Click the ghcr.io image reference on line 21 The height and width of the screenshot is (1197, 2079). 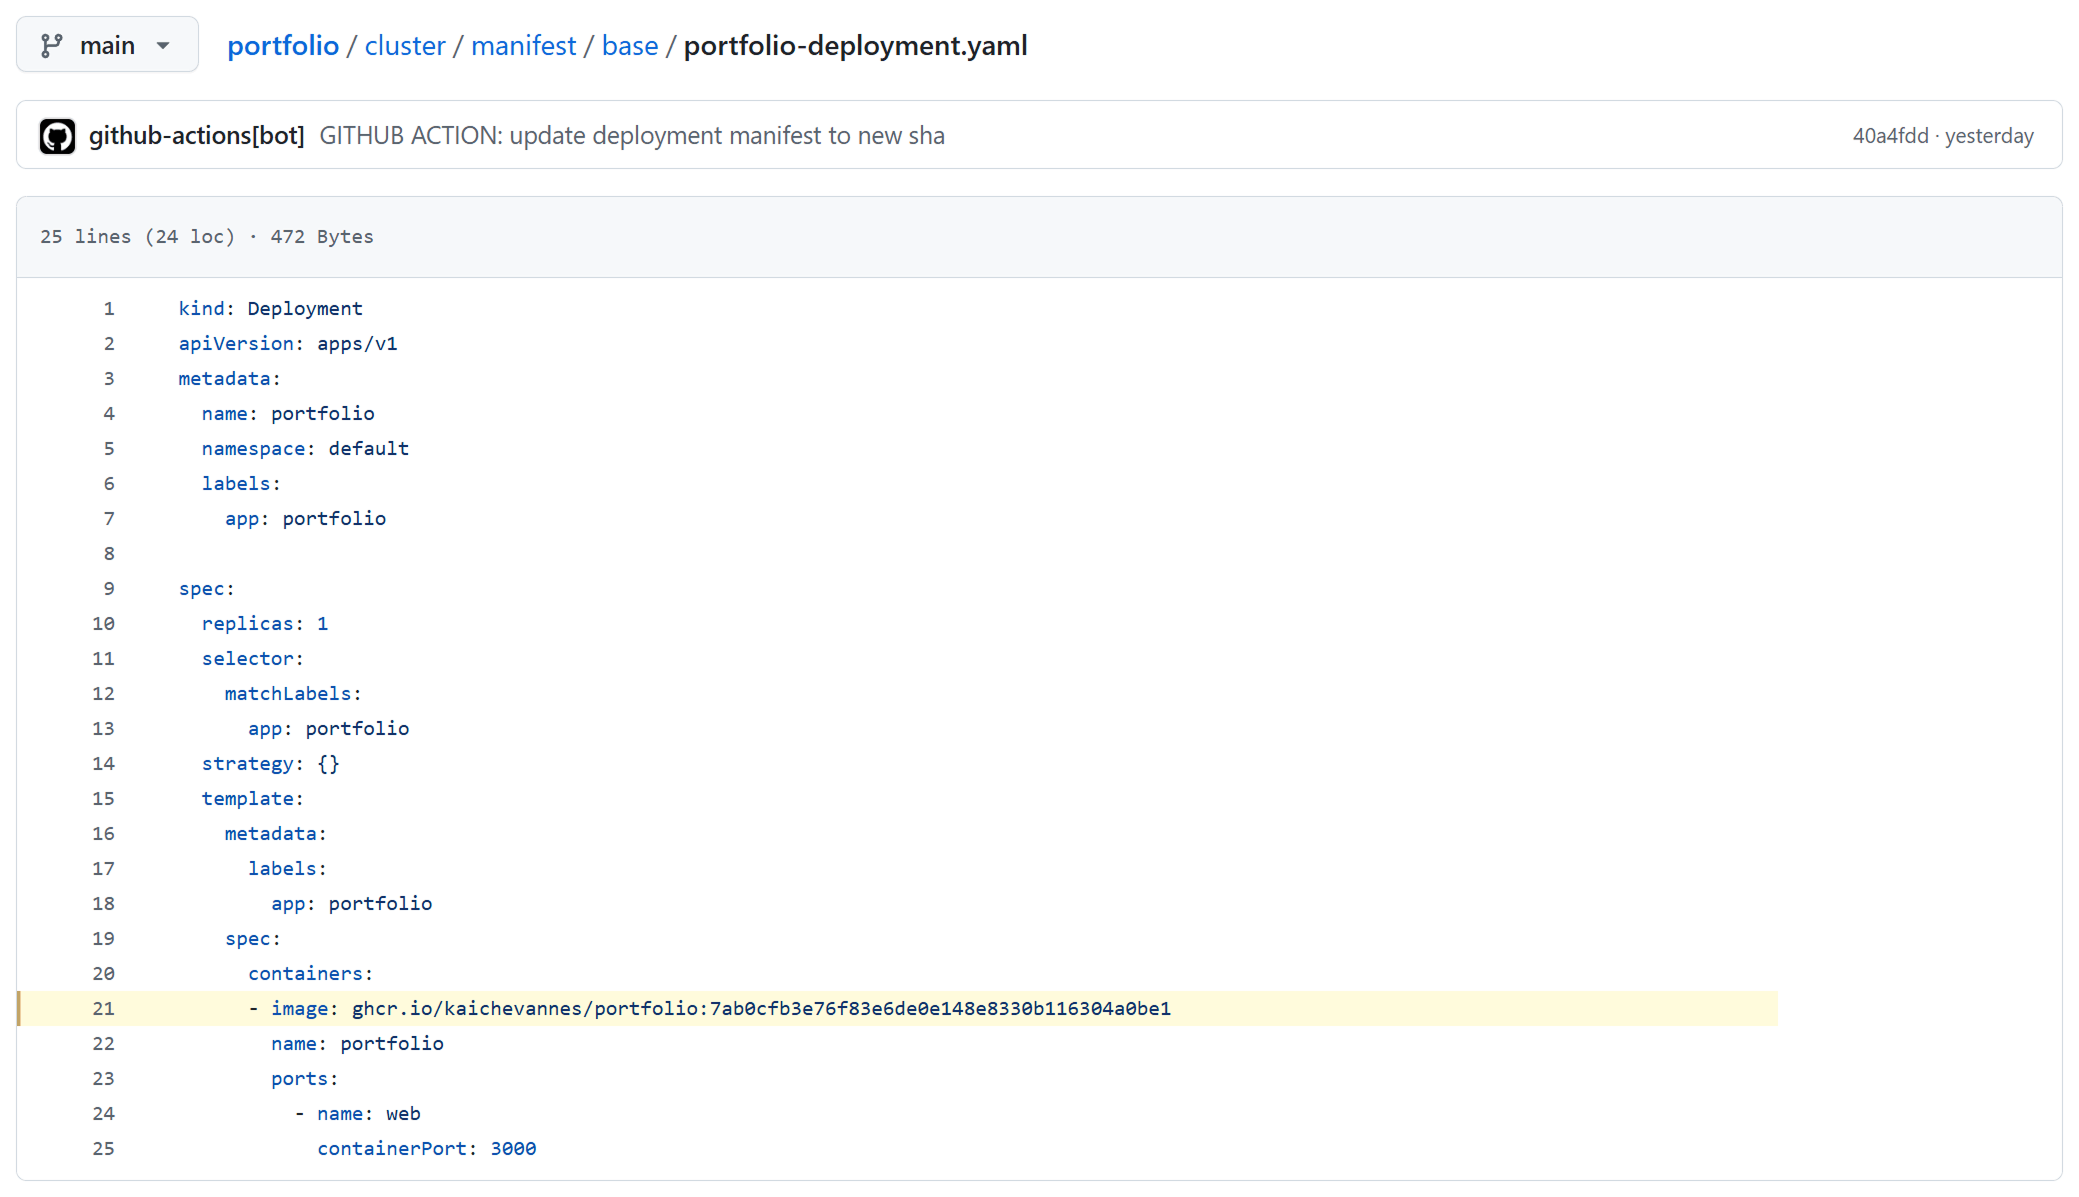(x=760, y=1009)
